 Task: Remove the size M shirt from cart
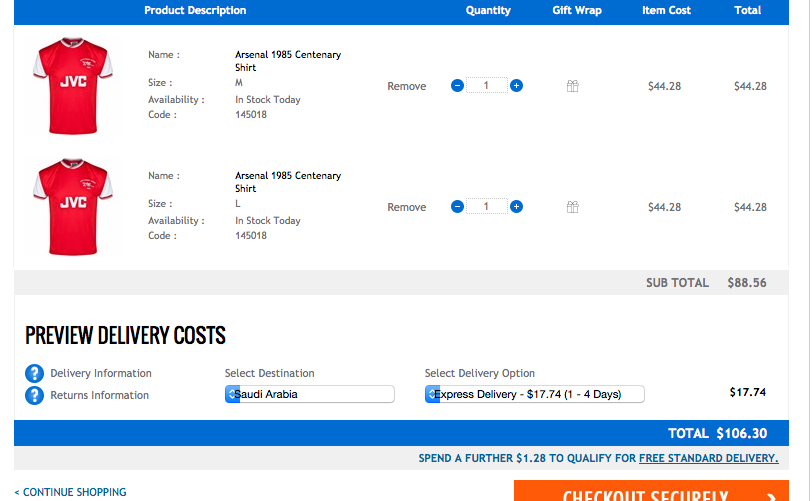[x=406, y=86]
